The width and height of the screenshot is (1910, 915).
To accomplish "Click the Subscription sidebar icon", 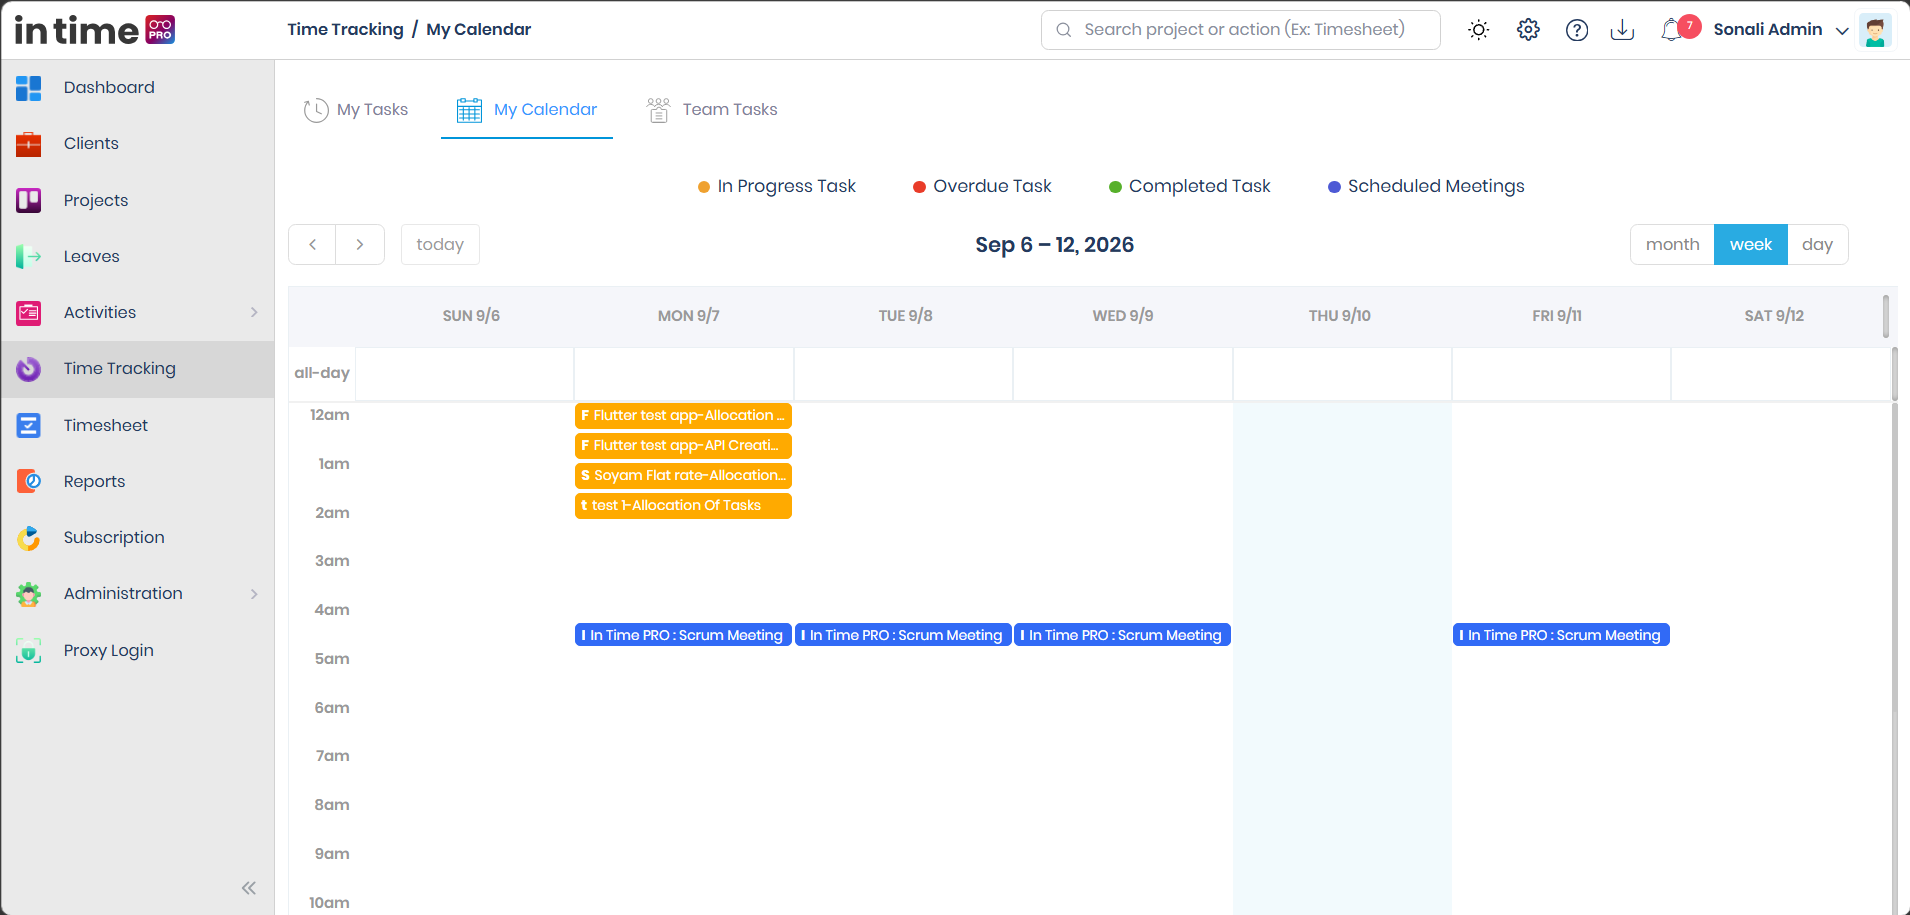I will pyautogui.click(x=28, y=538).
